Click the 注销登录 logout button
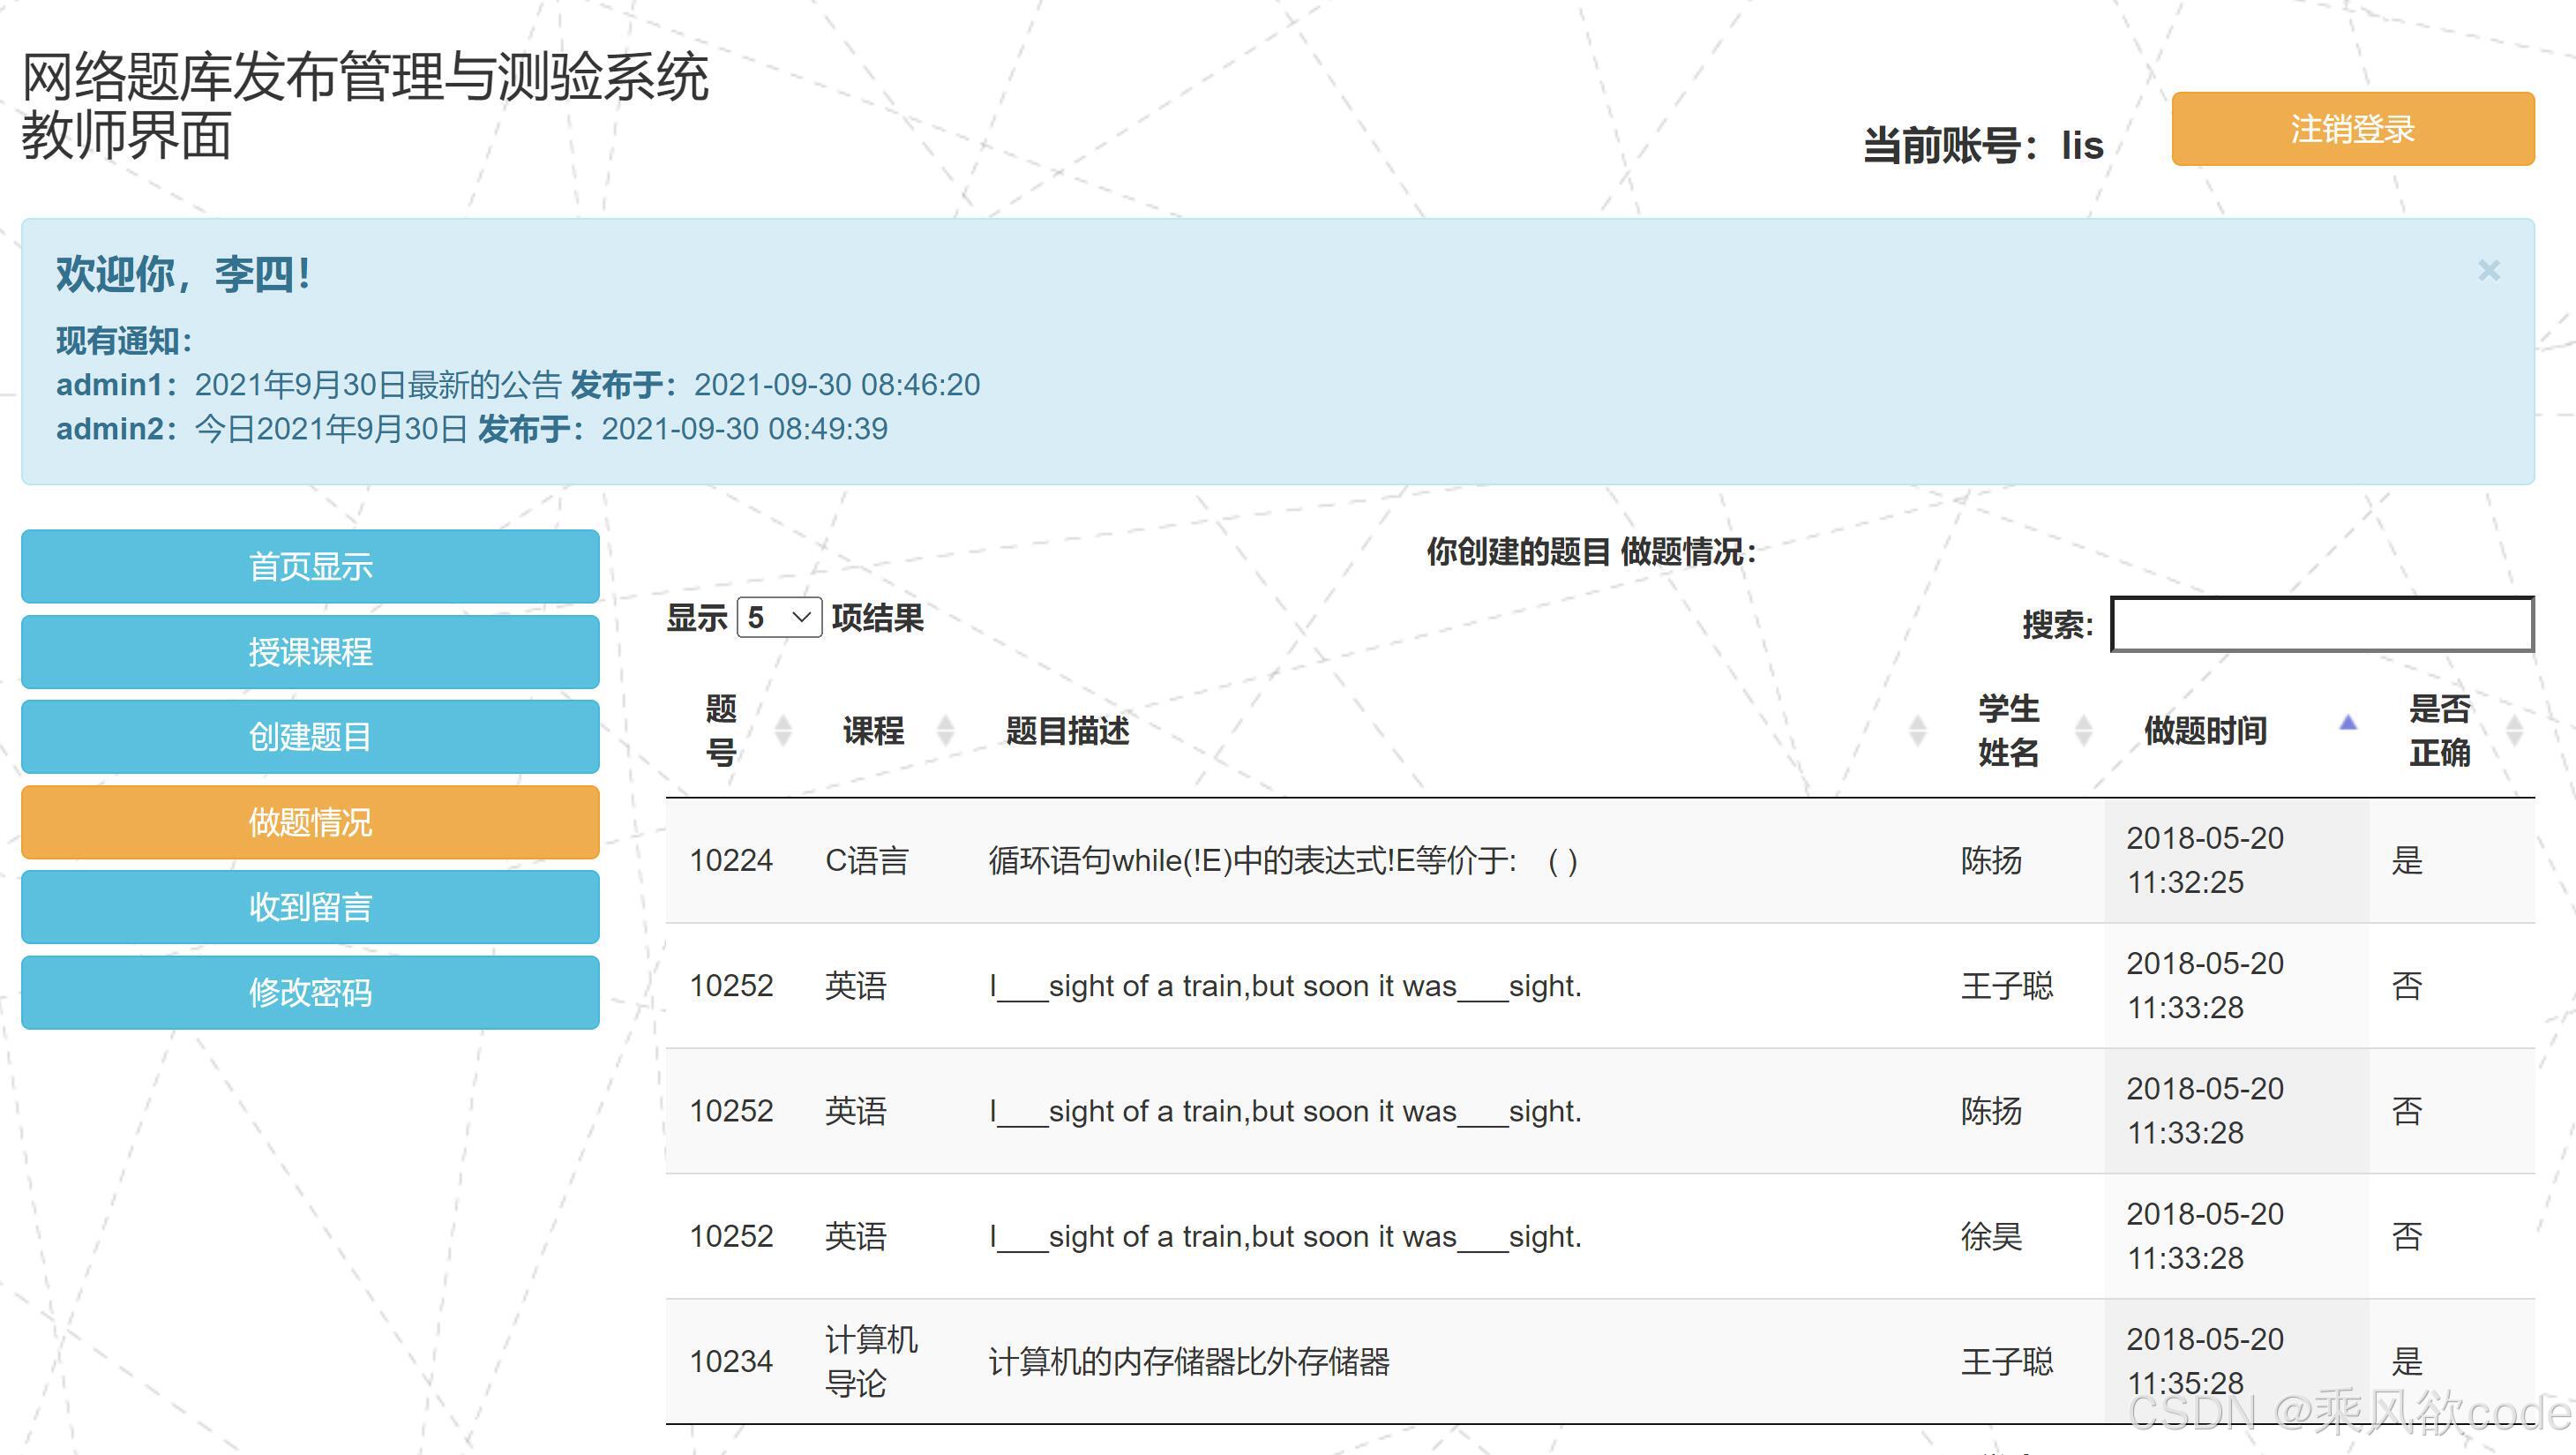Image resolution: width=2576 pixels, height=1455 pixels. (2352, 129)
